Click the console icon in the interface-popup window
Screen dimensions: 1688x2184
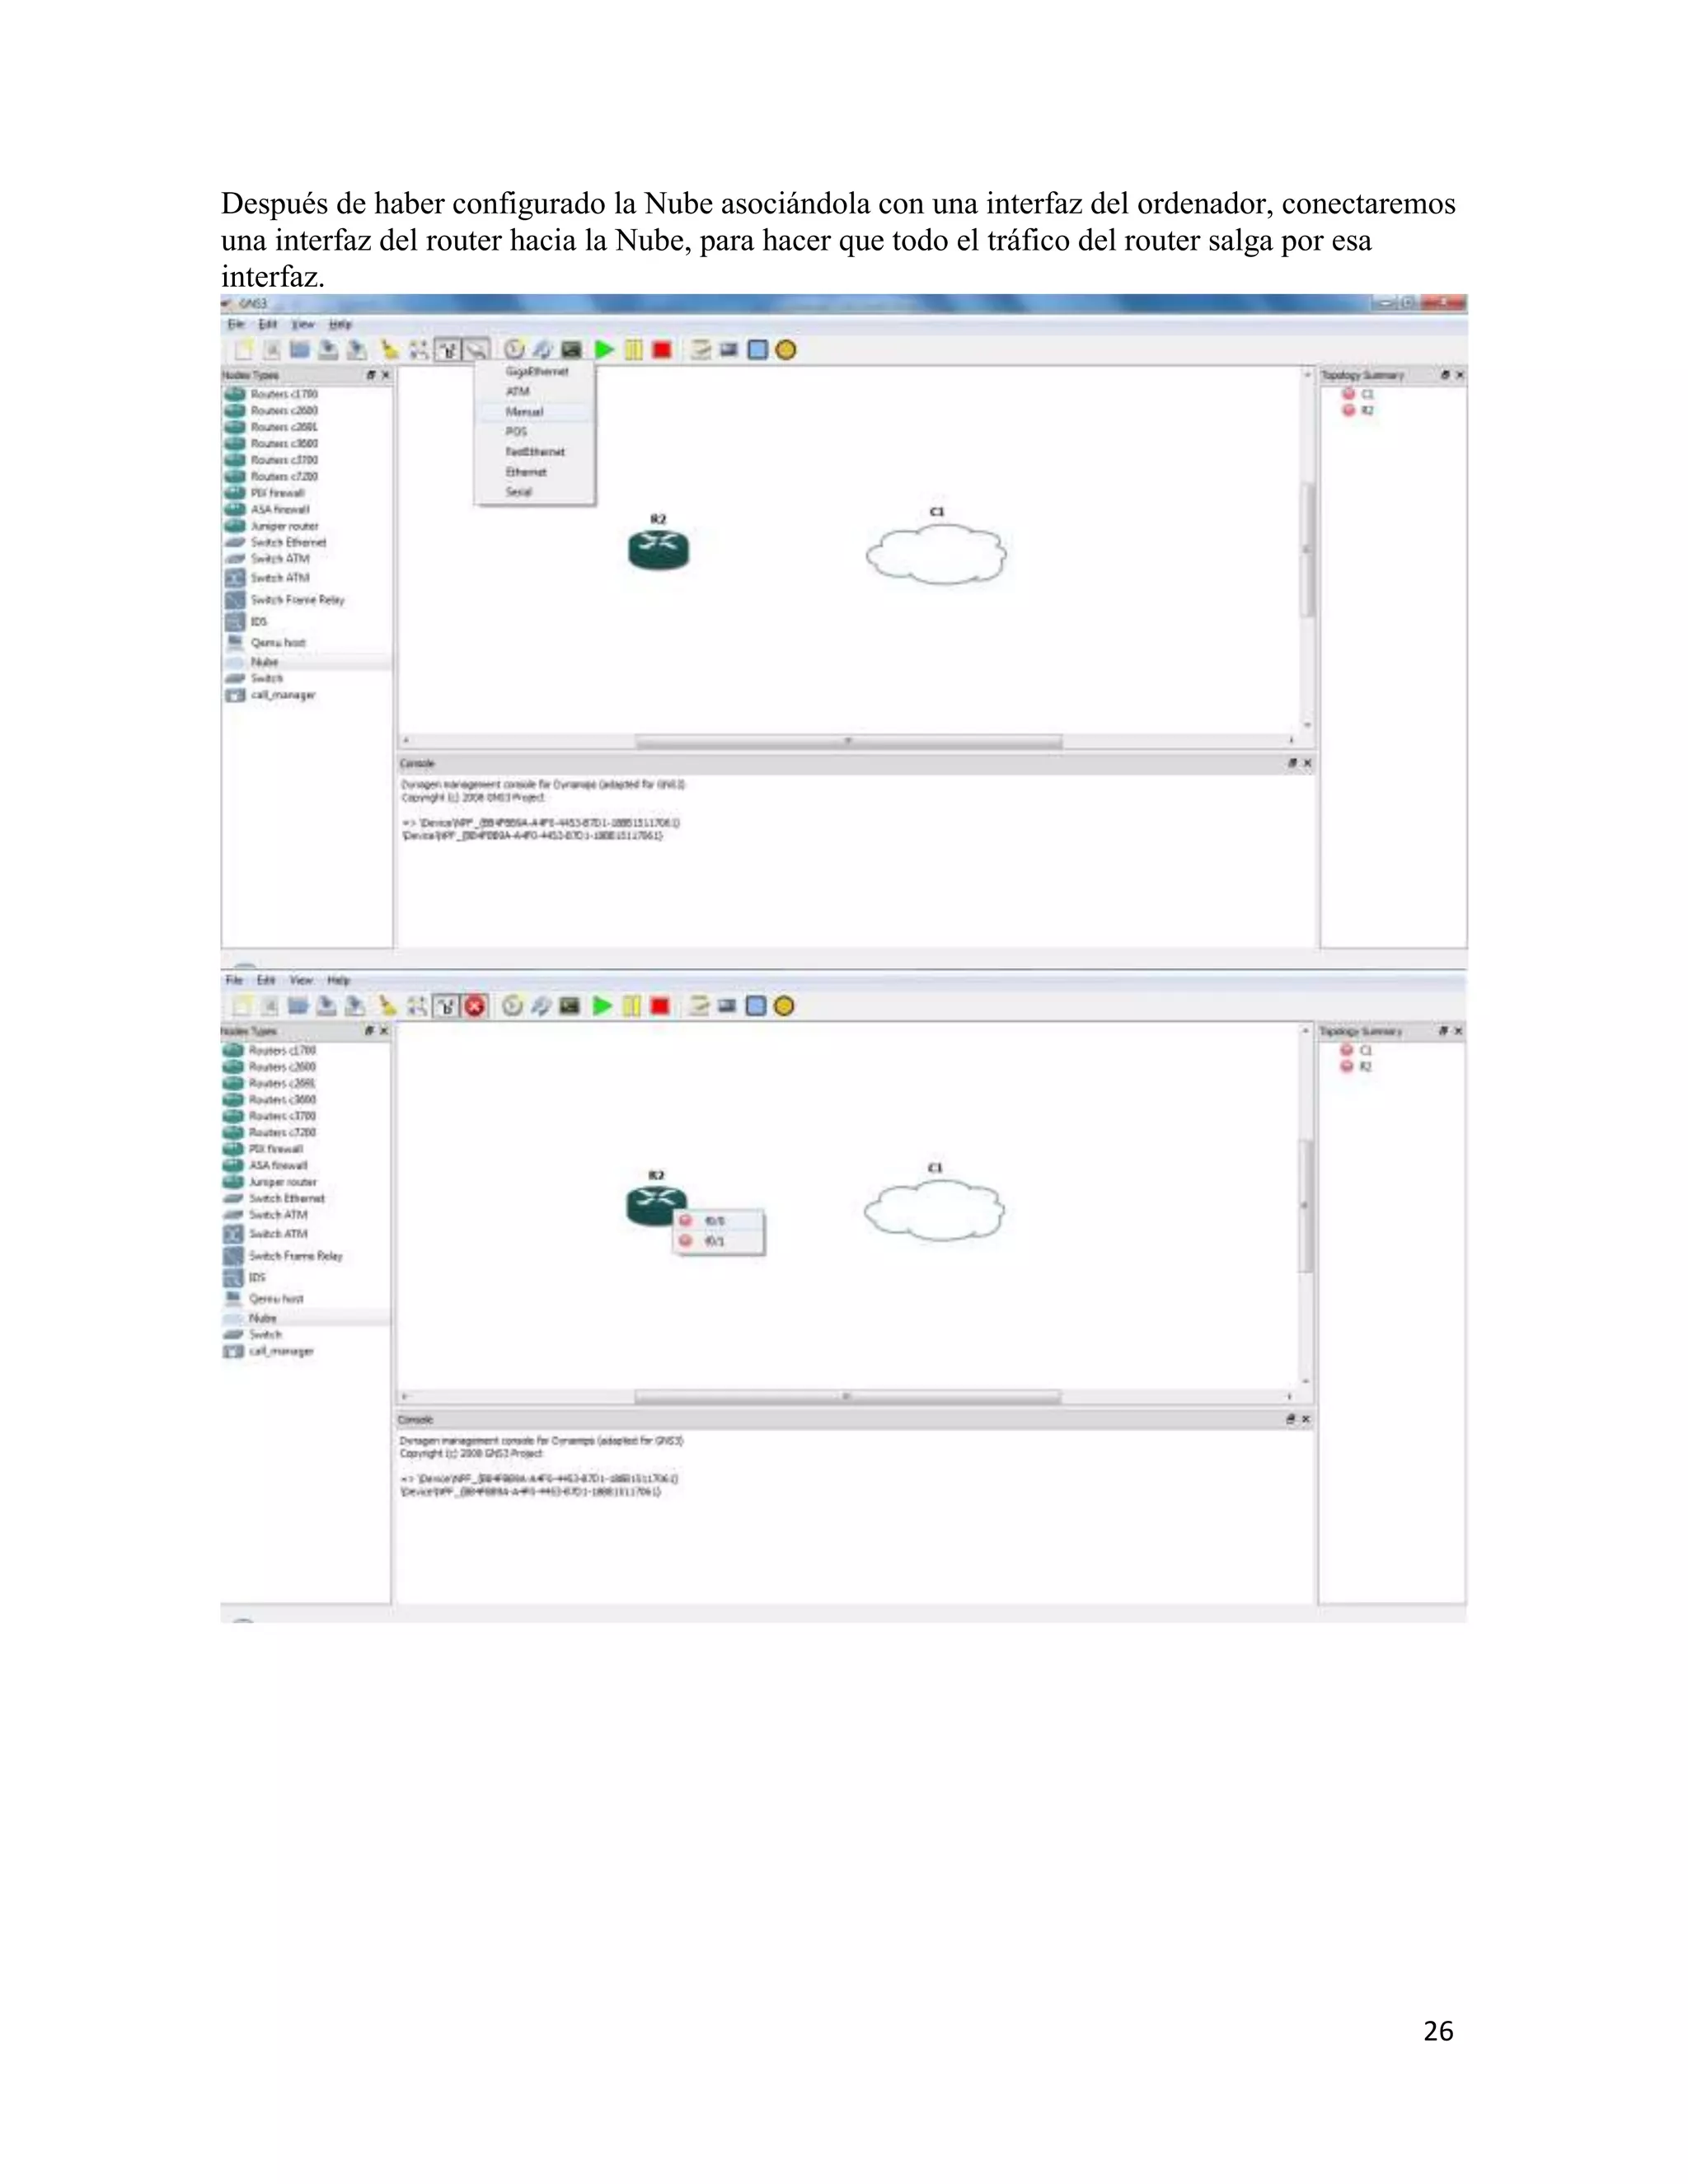[x=569, y=1006]
